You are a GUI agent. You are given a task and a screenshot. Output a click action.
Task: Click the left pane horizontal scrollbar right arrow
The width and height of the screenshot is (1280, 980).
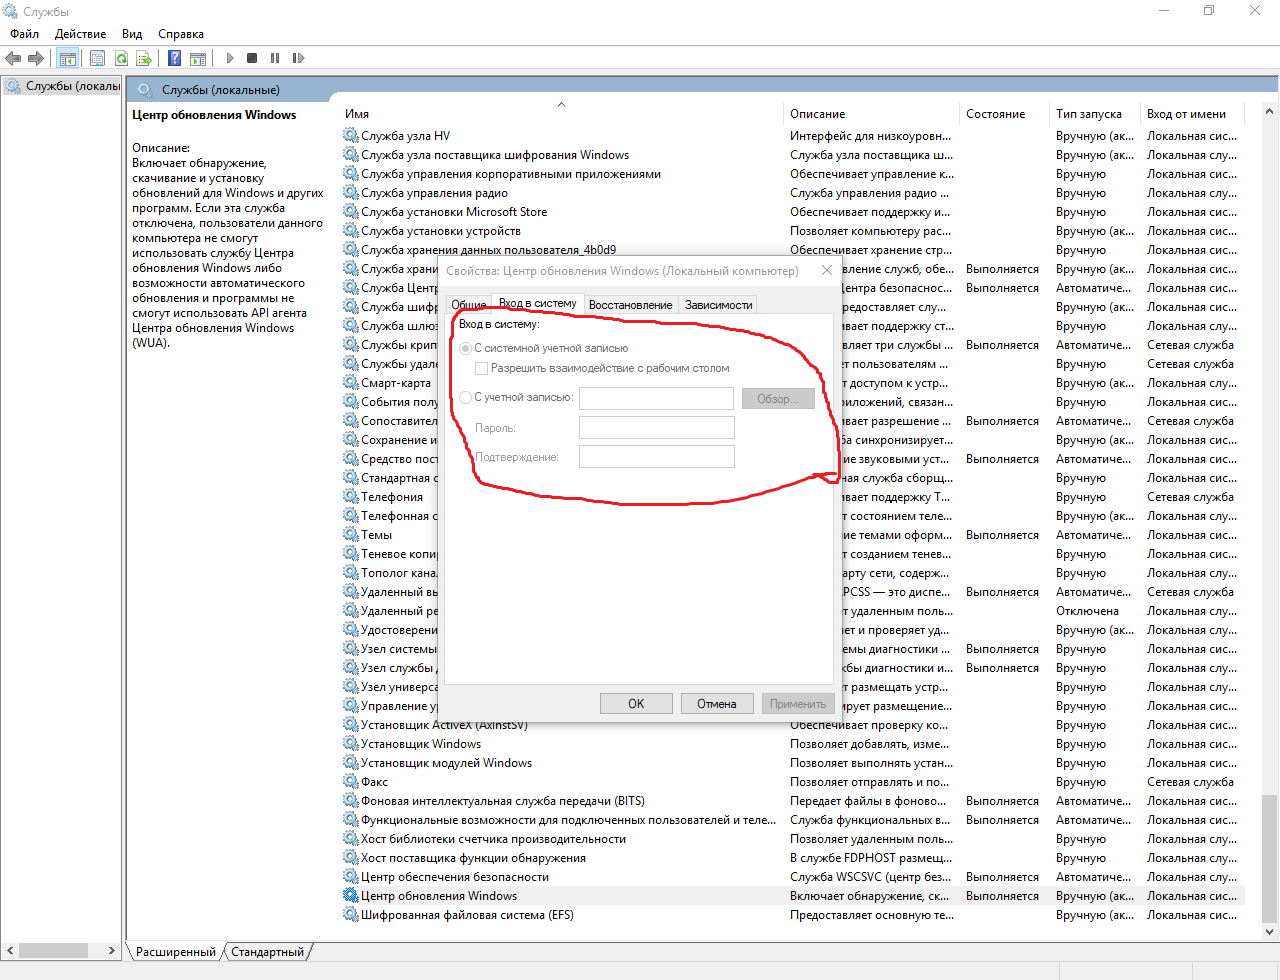[112, 951]
